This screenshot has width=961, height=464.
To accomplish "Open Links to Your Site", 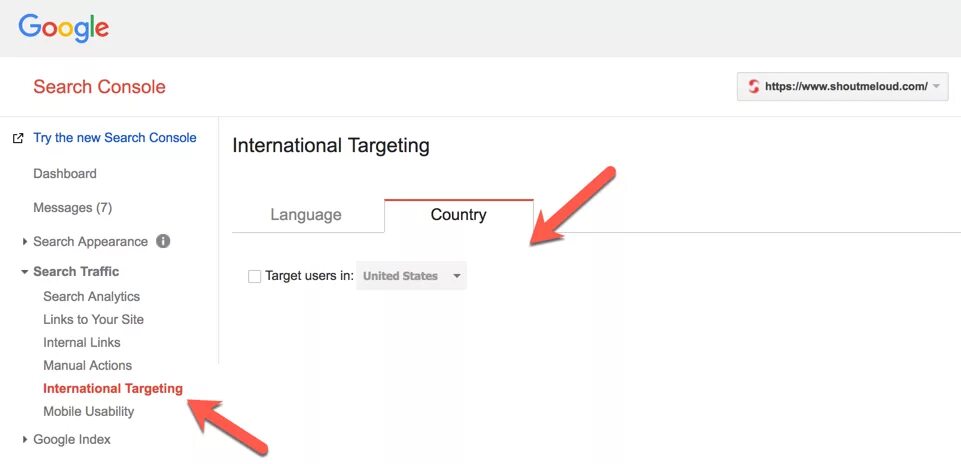I will pos(93,319).
